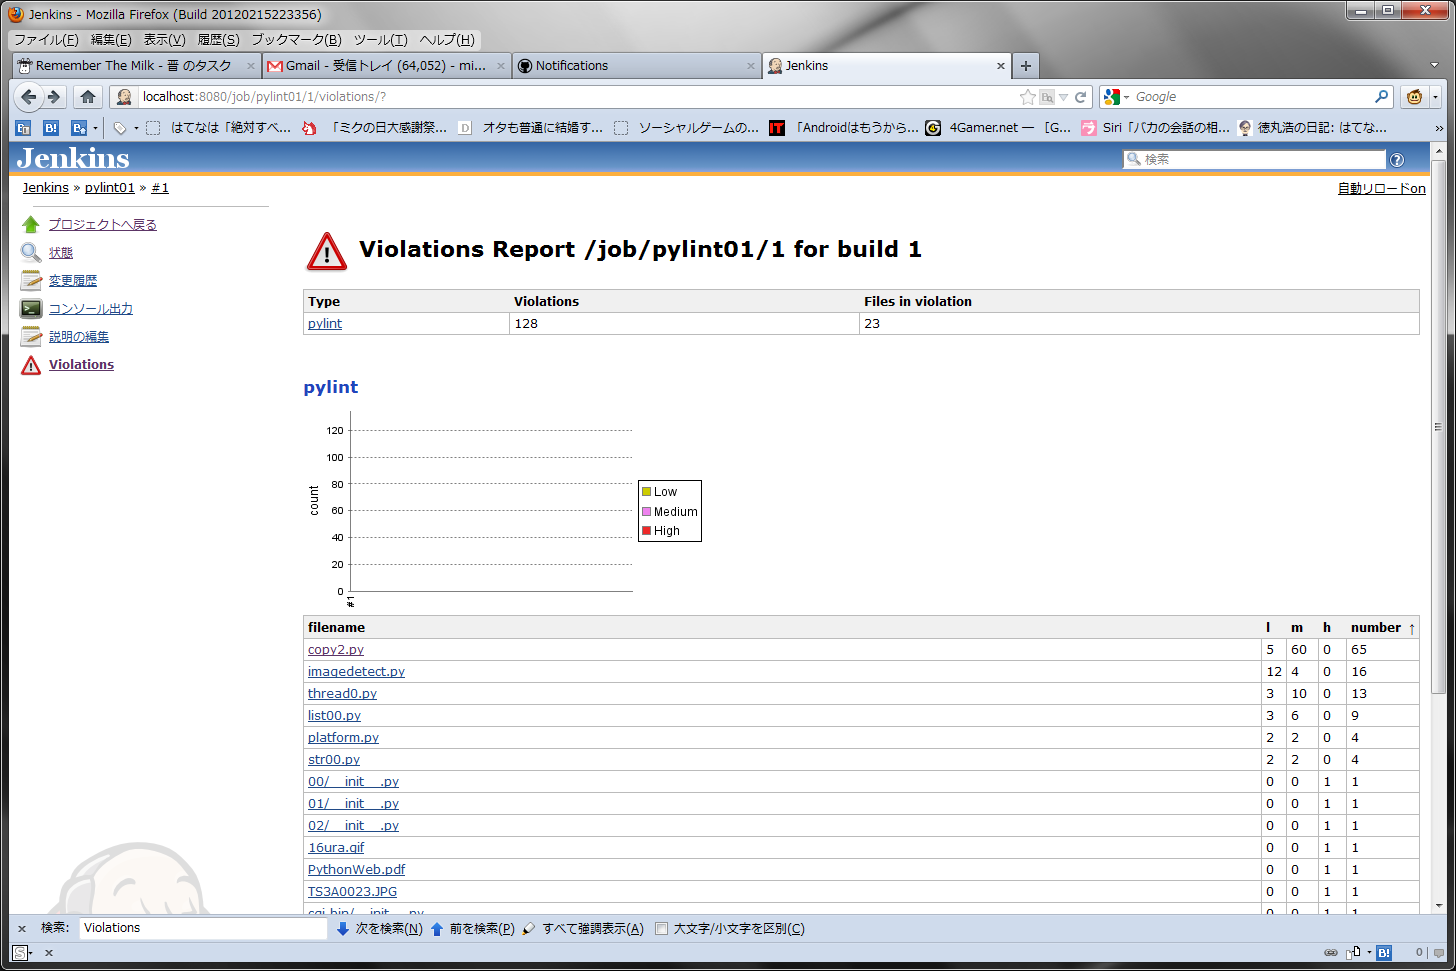Click 前を検索 find previous button
This screenshot has width=1456, height=971.
(x=473, y=929)
